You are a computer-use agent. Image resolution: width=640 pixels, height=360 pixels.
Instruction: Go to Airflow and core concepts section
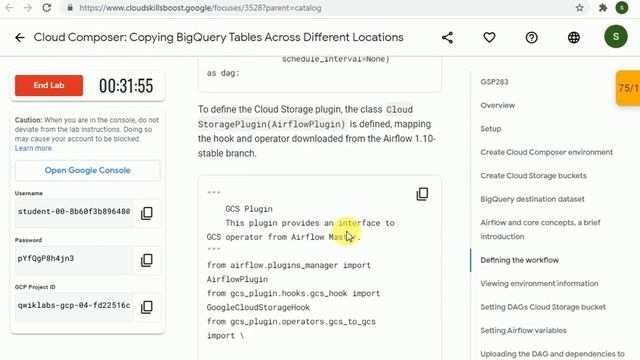click(540, 229)
